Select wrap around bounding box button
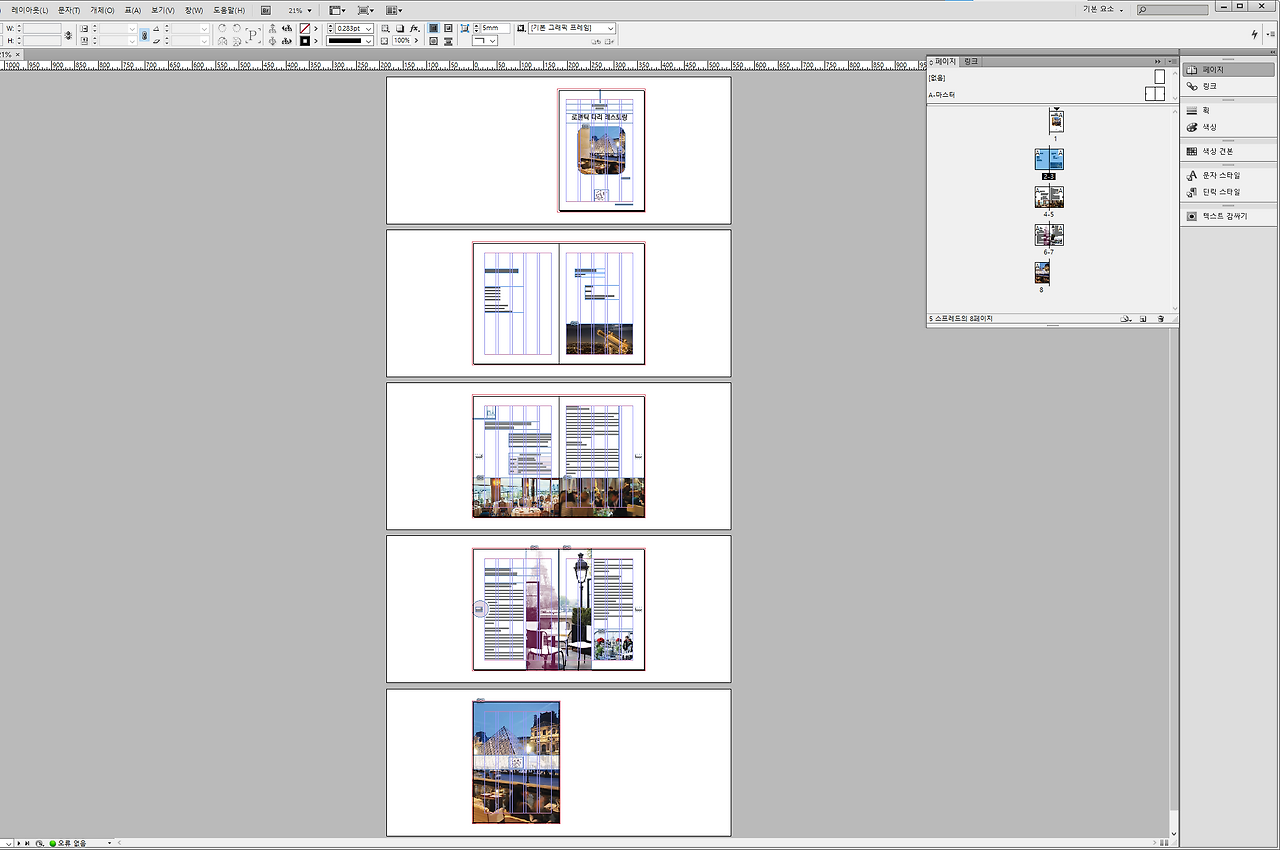The height and width of the screenshot is (850, 1280). click(x=448, y=29)
